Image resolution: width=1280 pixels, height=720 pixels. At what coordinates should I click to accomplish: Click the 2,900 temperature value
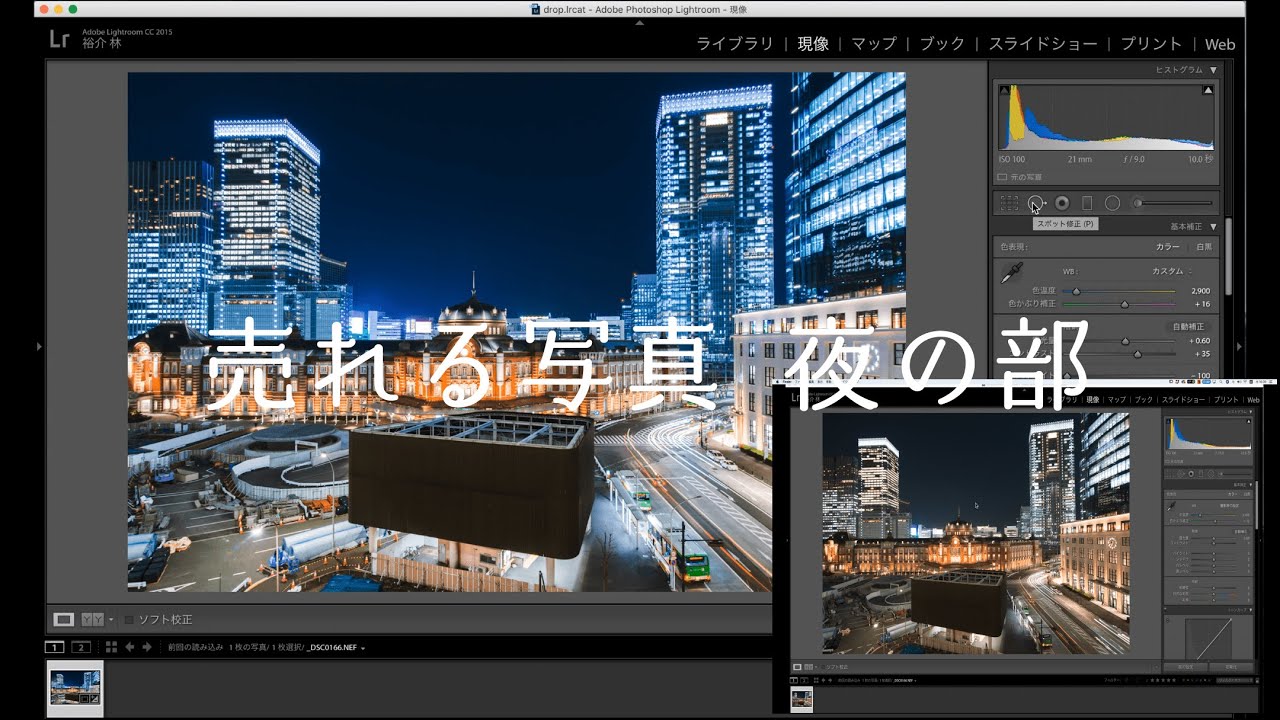1200,291
